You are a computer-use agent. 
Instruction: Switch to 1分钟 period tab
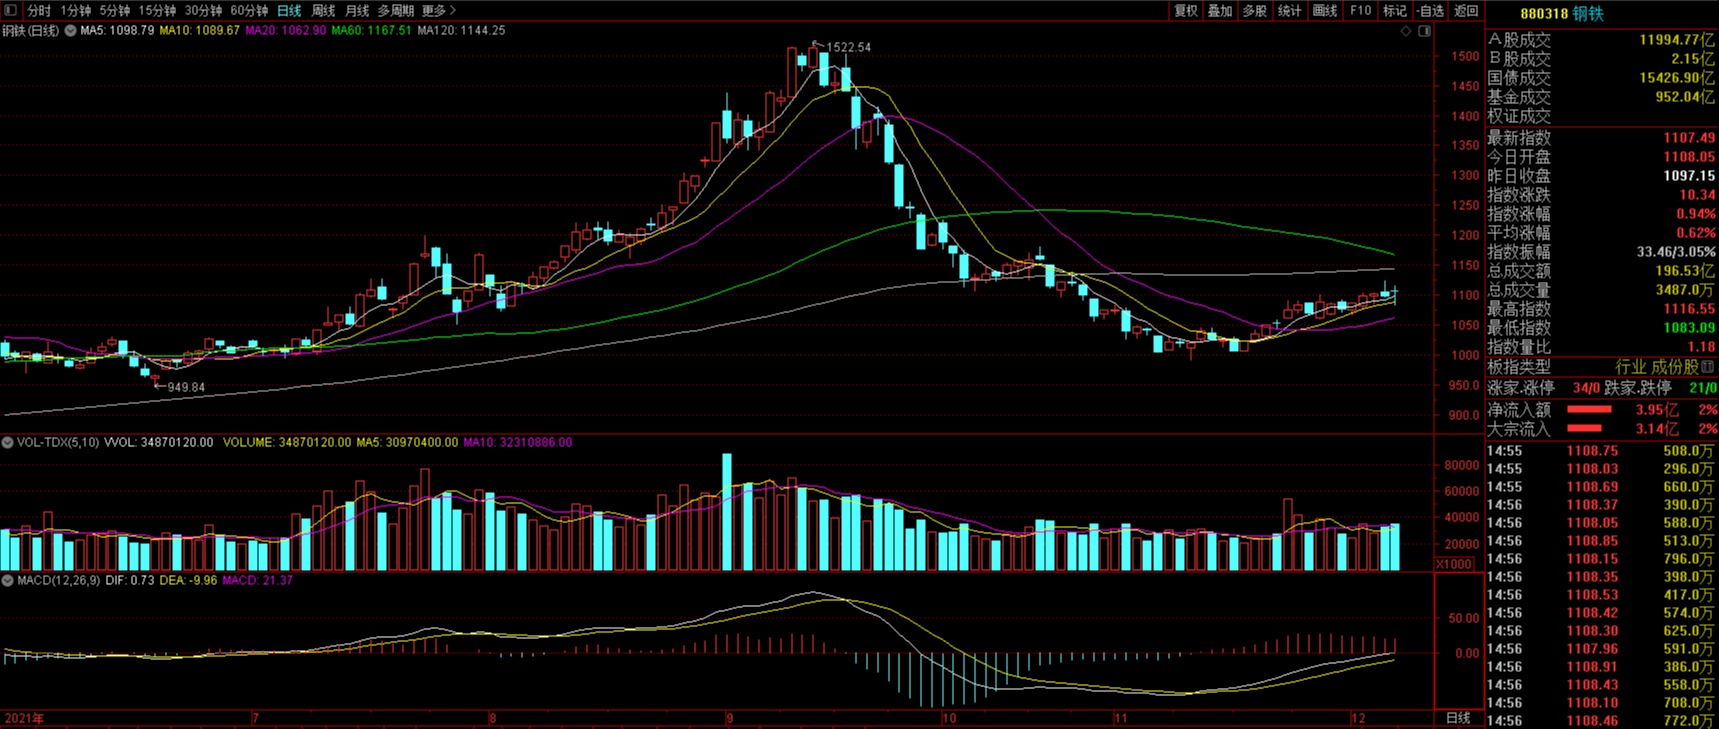point(75,10)
